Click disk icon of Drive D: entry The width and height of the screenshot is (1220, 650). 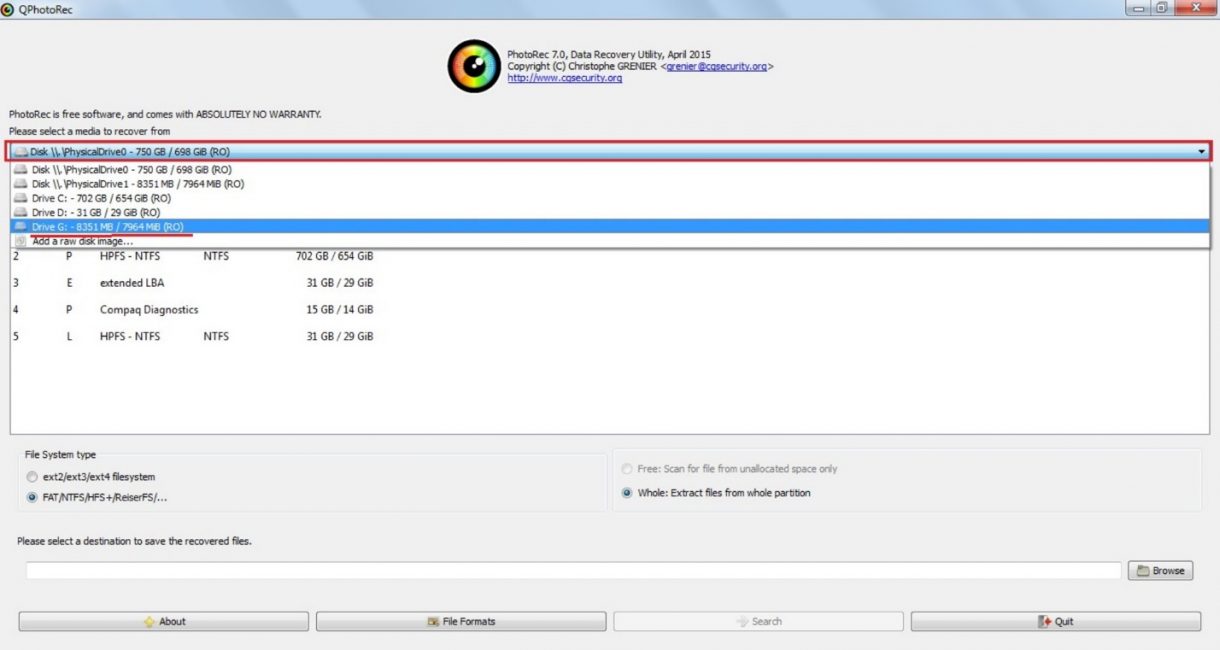coord(21,212)
